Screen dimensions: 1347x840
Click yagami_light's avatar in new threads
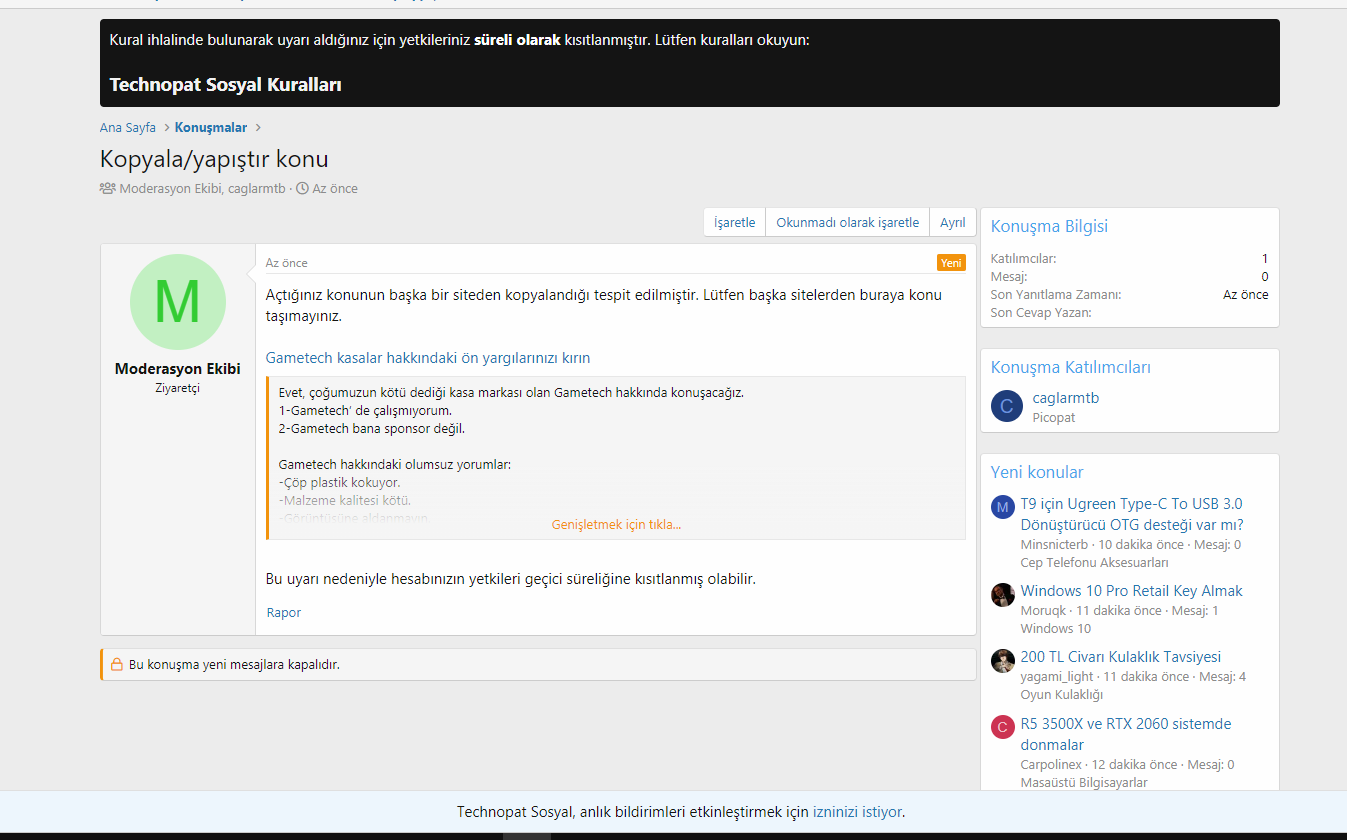(x=1003, y=661)
